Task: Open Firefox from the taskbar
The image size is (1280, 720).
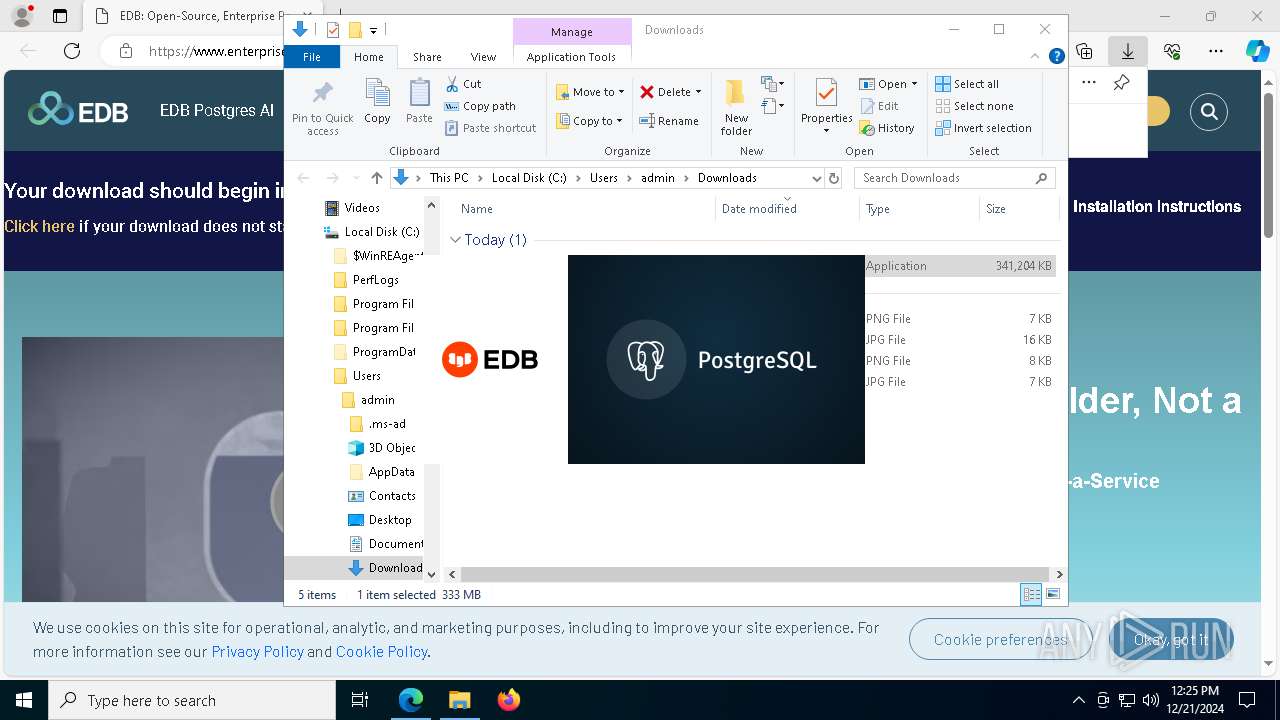Action: point(509,700)
